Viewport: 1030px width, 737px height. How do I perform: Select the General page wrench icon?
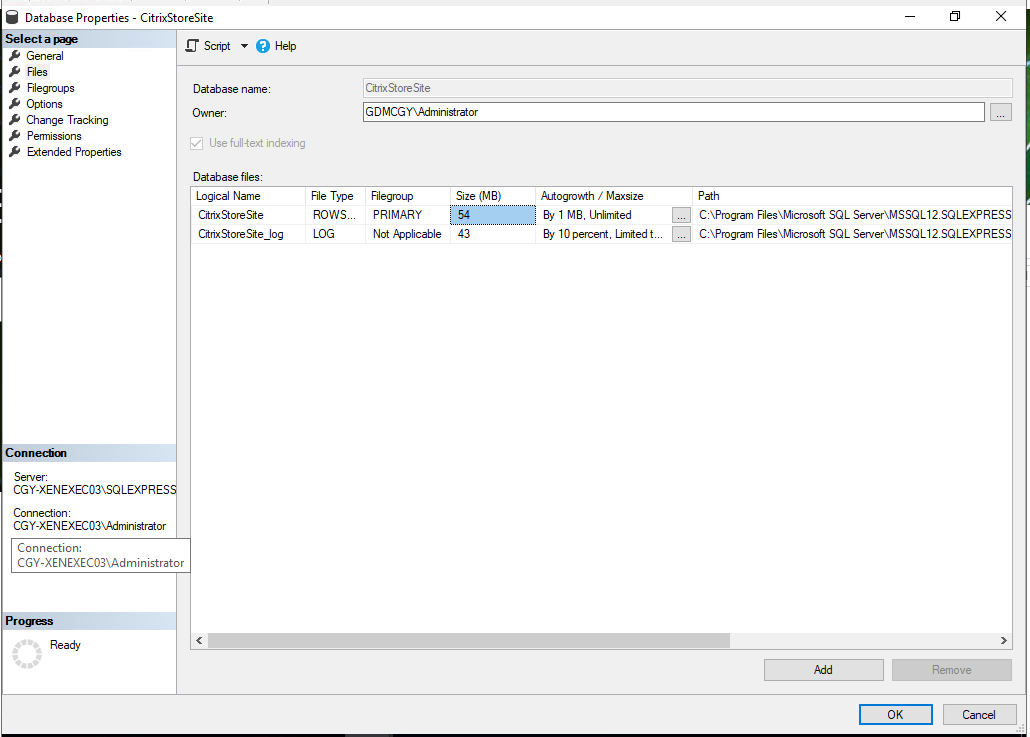tap(15, 56)
